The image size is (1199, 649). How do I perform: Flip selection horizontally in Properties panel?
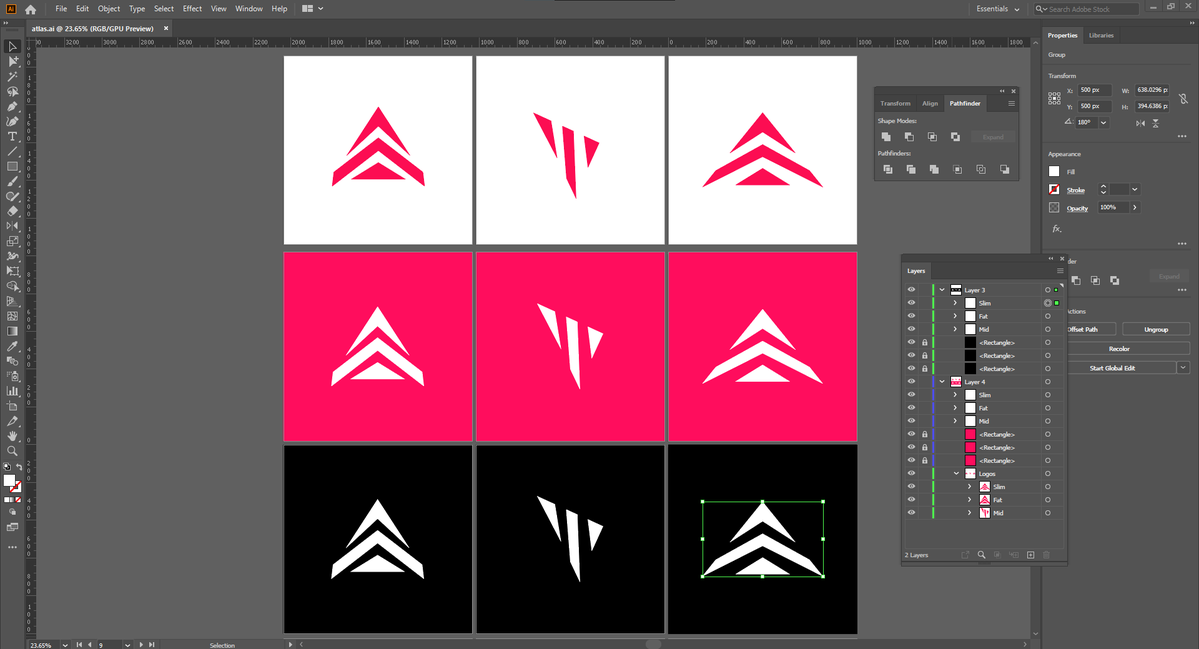(x=1140, y=123)
